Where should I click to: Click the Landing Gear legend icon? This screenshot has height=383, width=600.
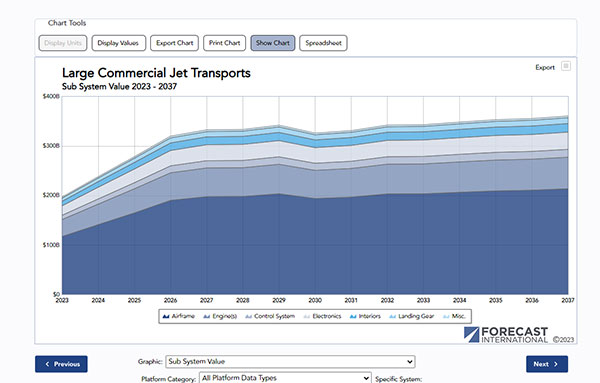pyautogui.click(x=392, y=317)
